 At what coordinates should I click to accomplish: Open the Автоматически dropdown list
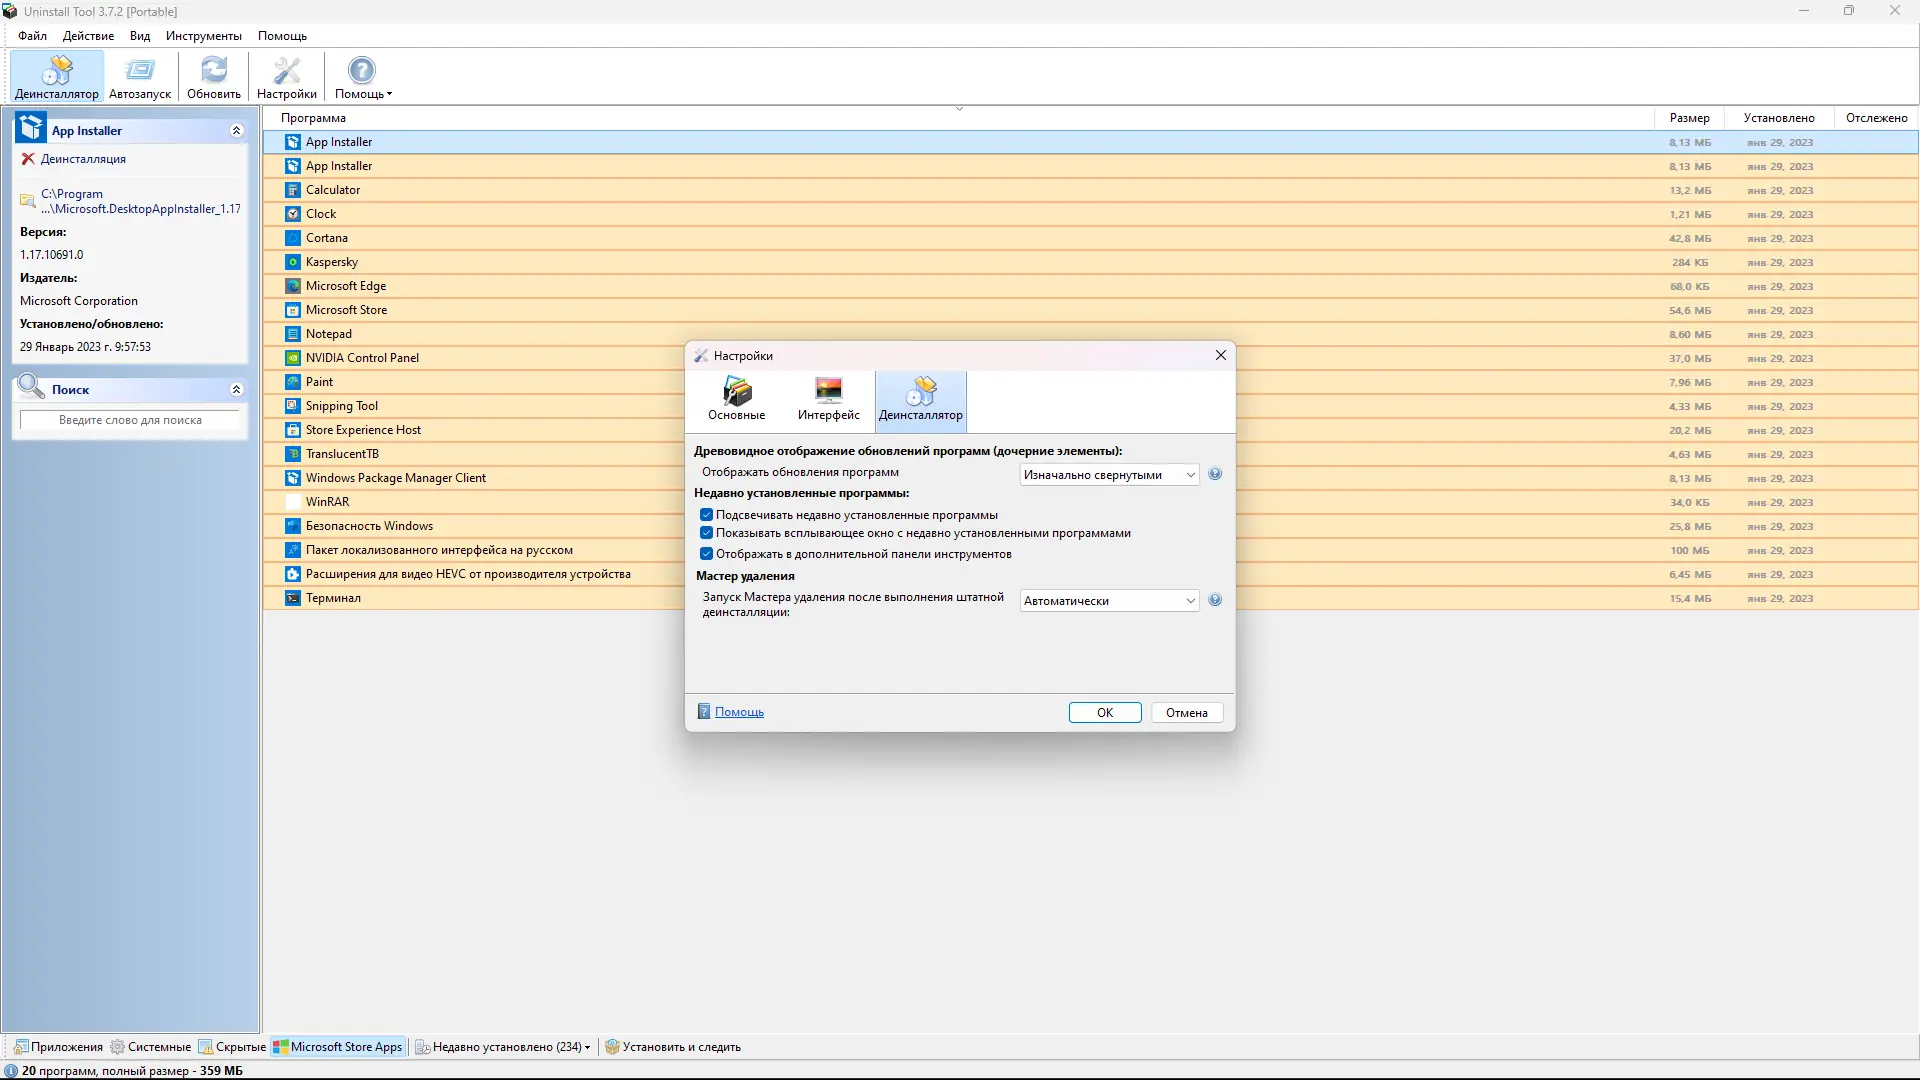point(1109,601)
